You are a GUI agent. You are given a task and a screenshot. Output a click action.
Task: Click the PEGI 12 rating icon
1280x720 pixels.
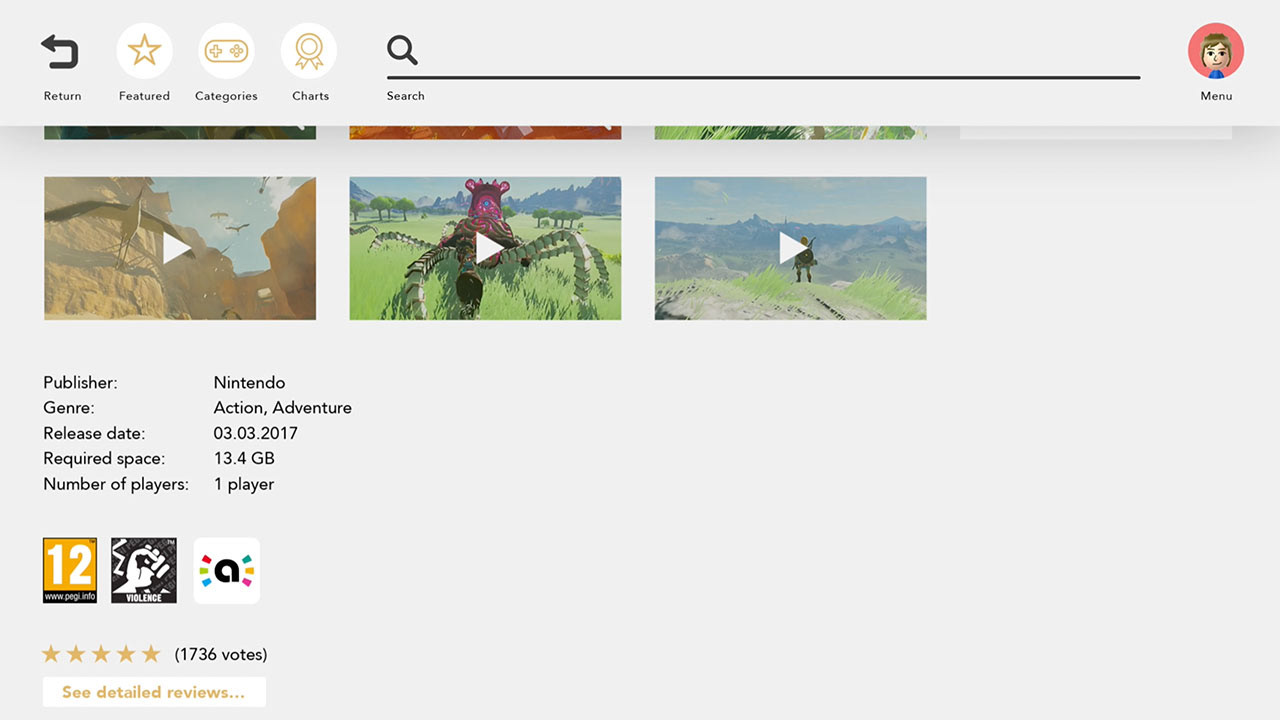coord(70,570)
